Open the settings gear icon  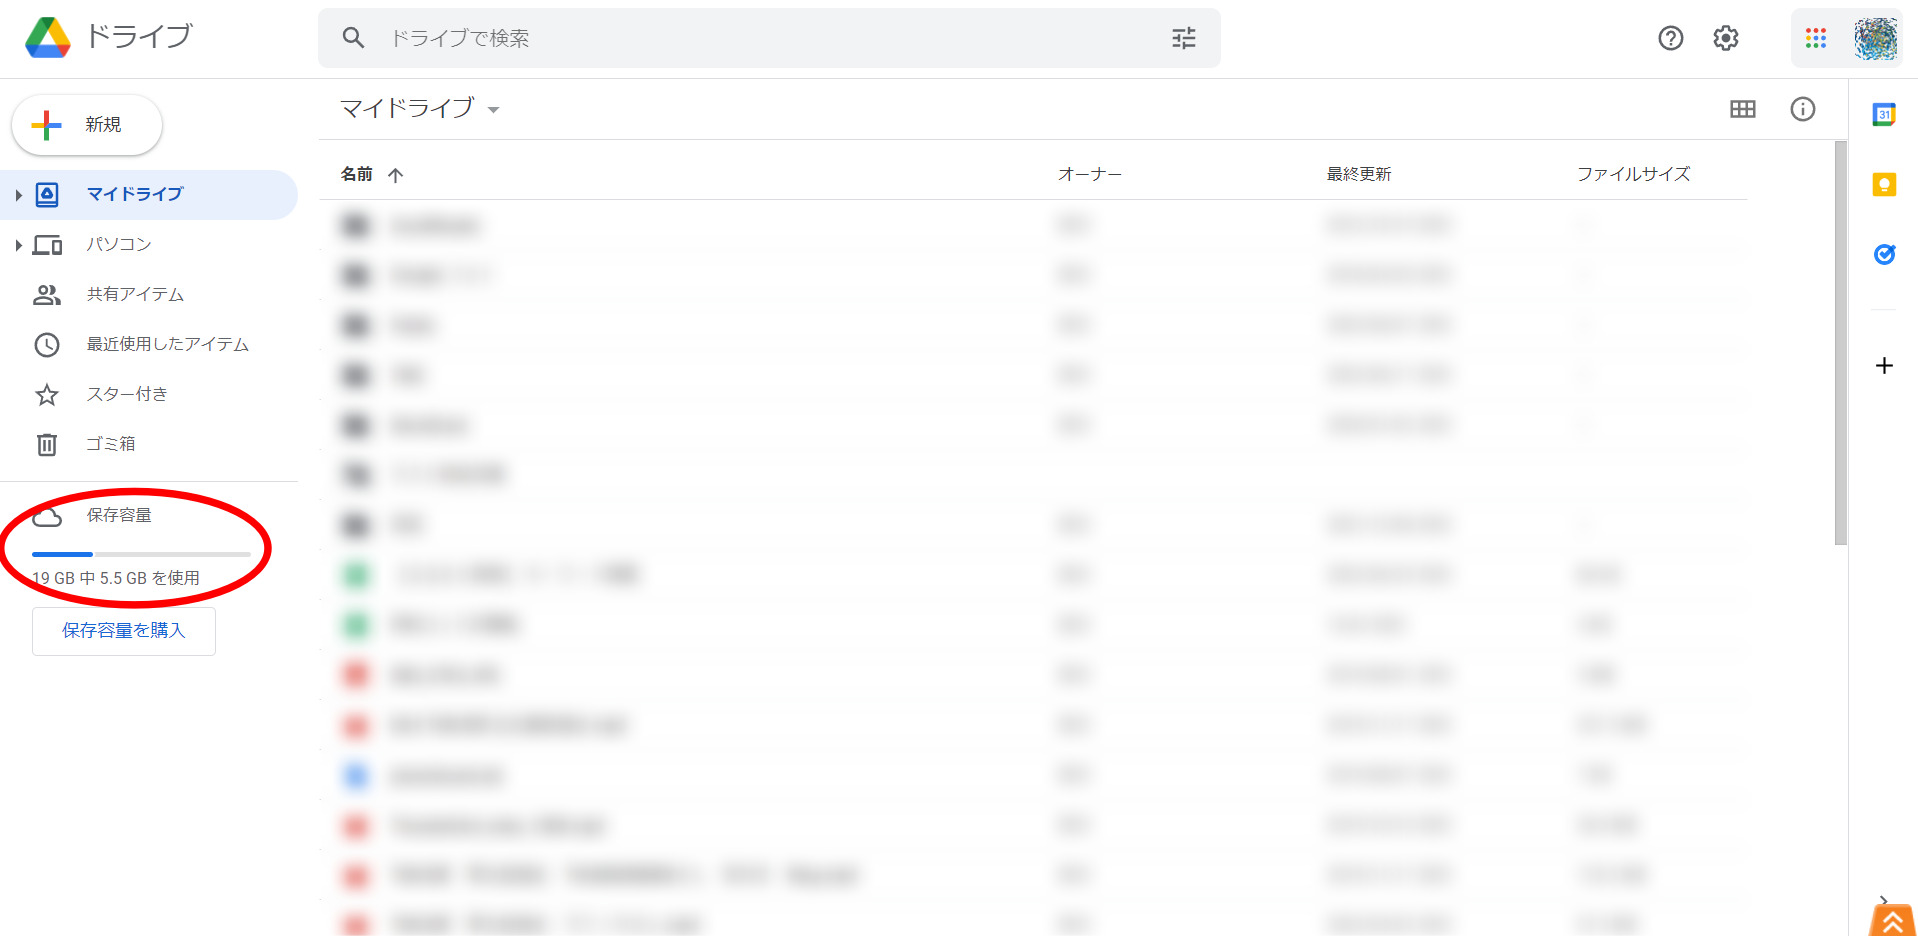(1725, 38)
